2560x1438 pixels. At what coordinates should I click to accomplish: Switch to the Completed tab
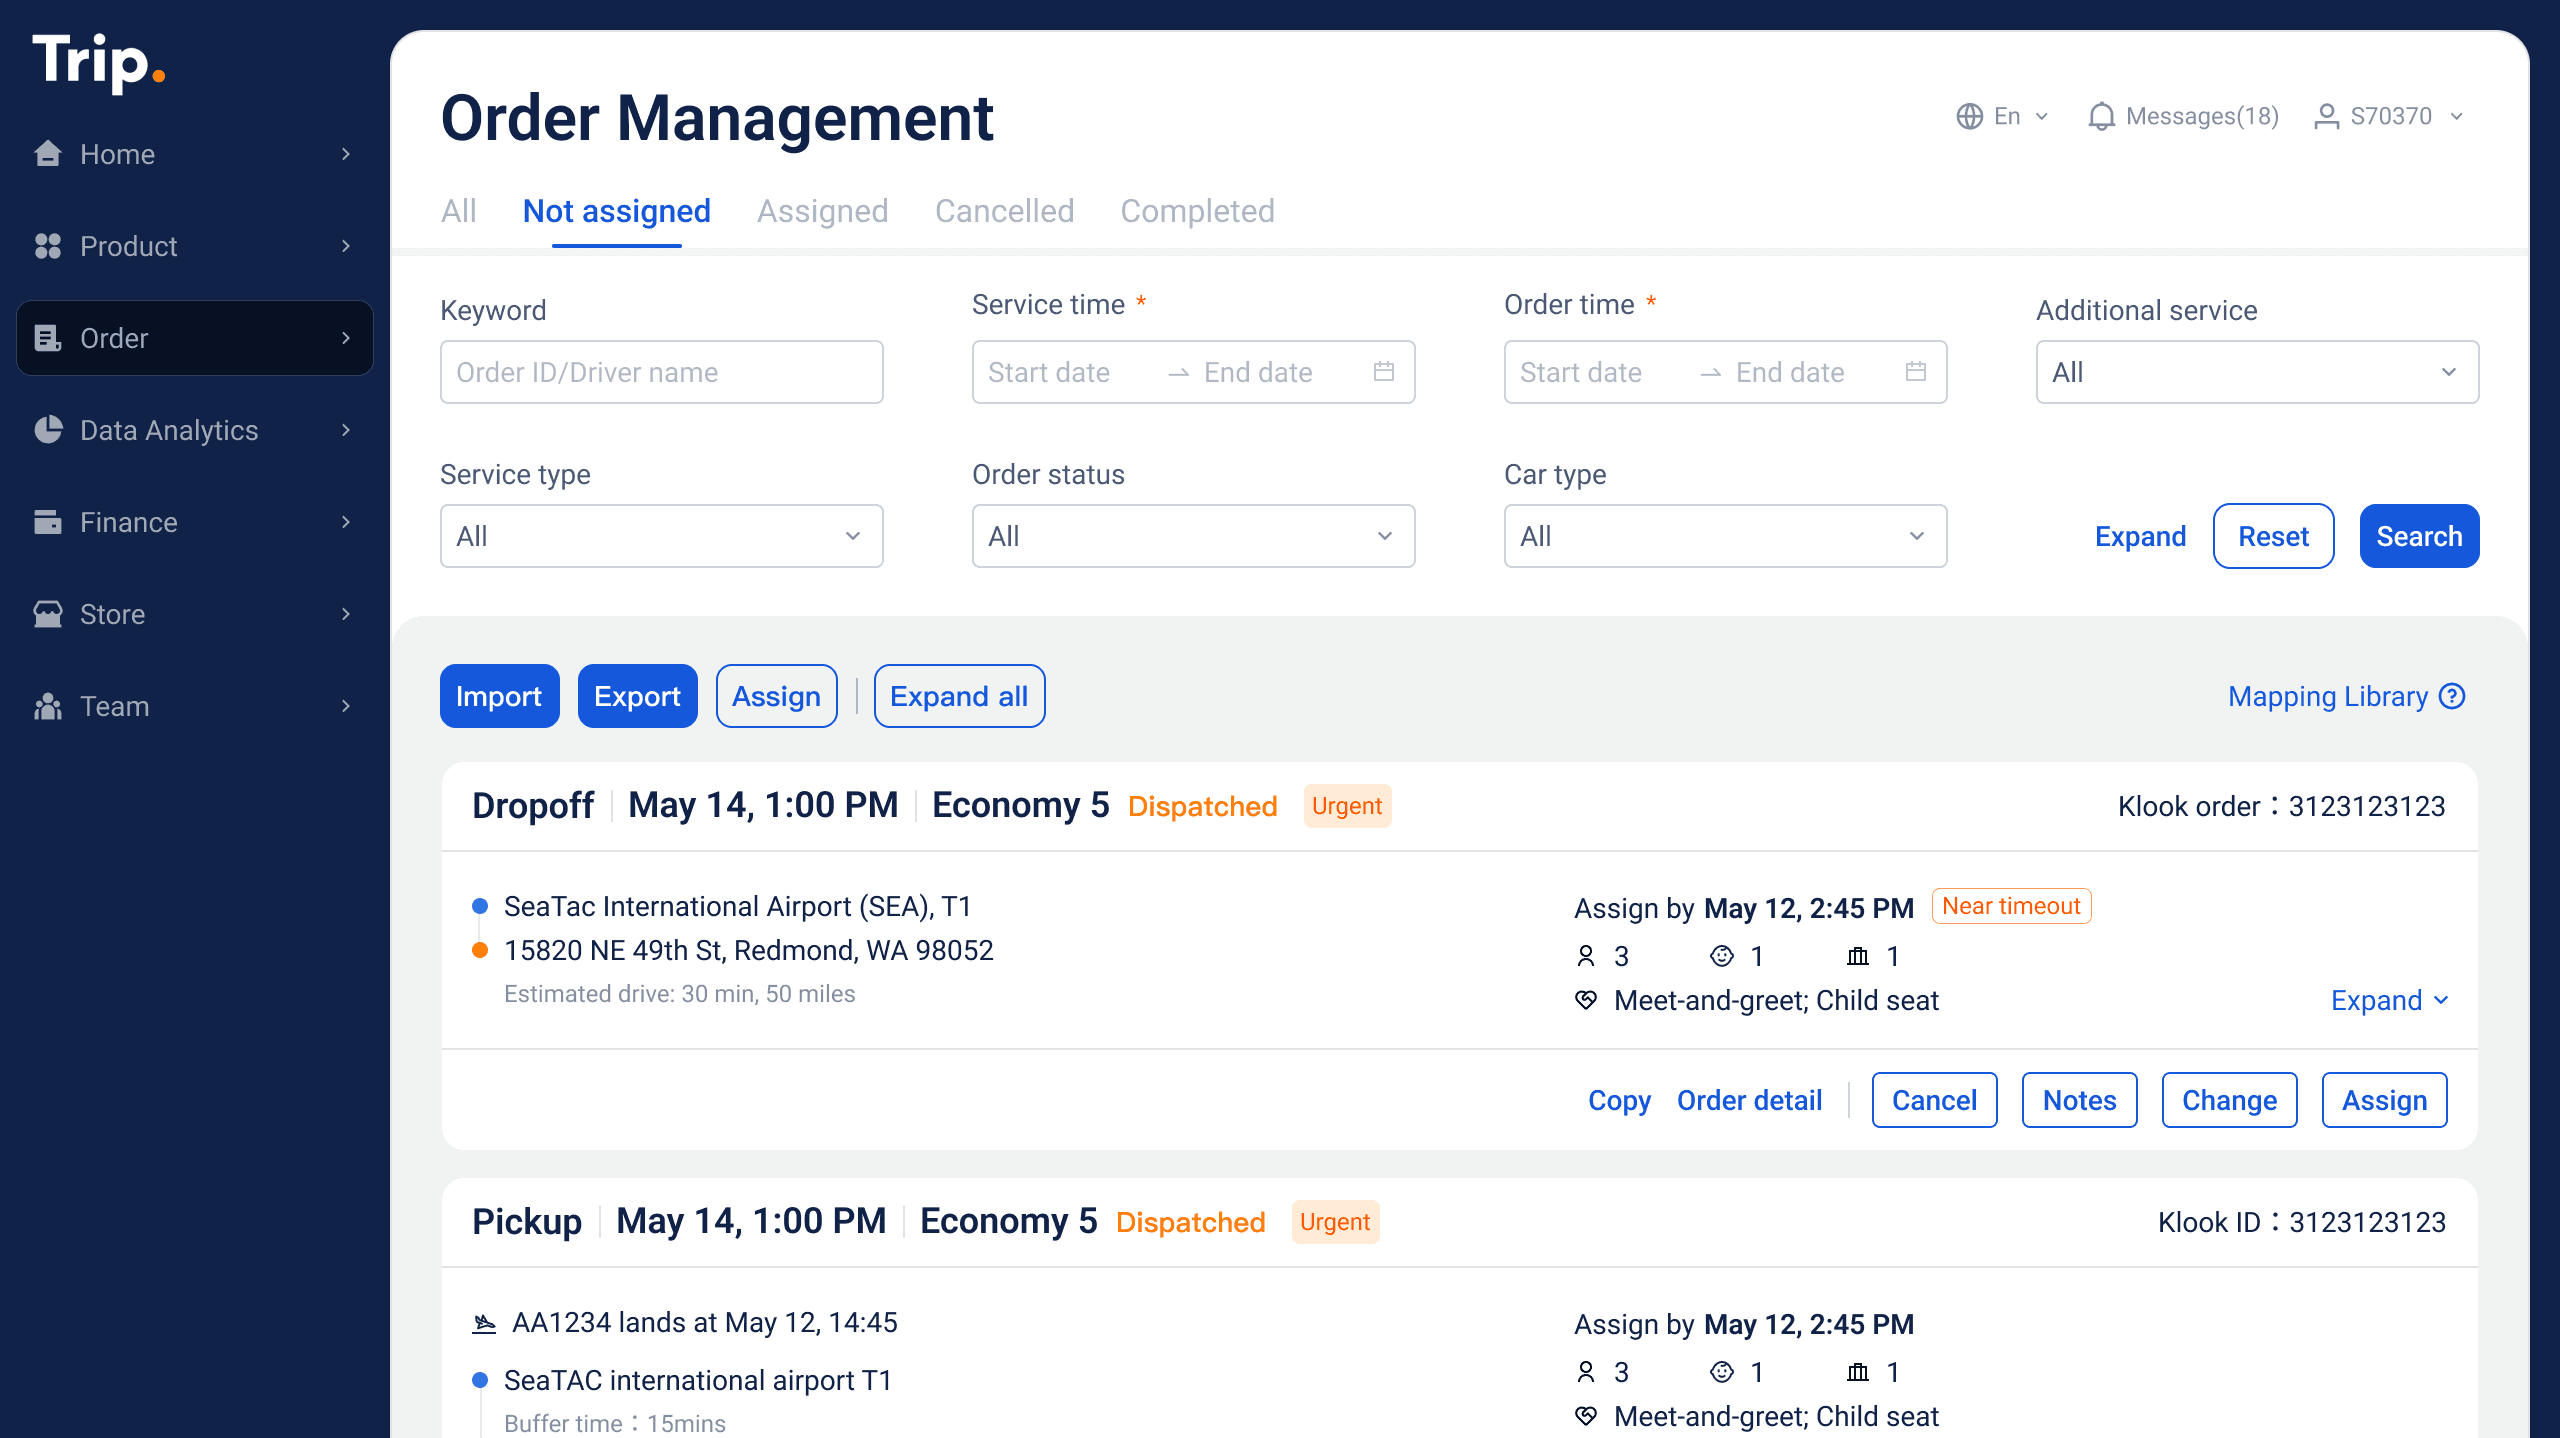1197,211
